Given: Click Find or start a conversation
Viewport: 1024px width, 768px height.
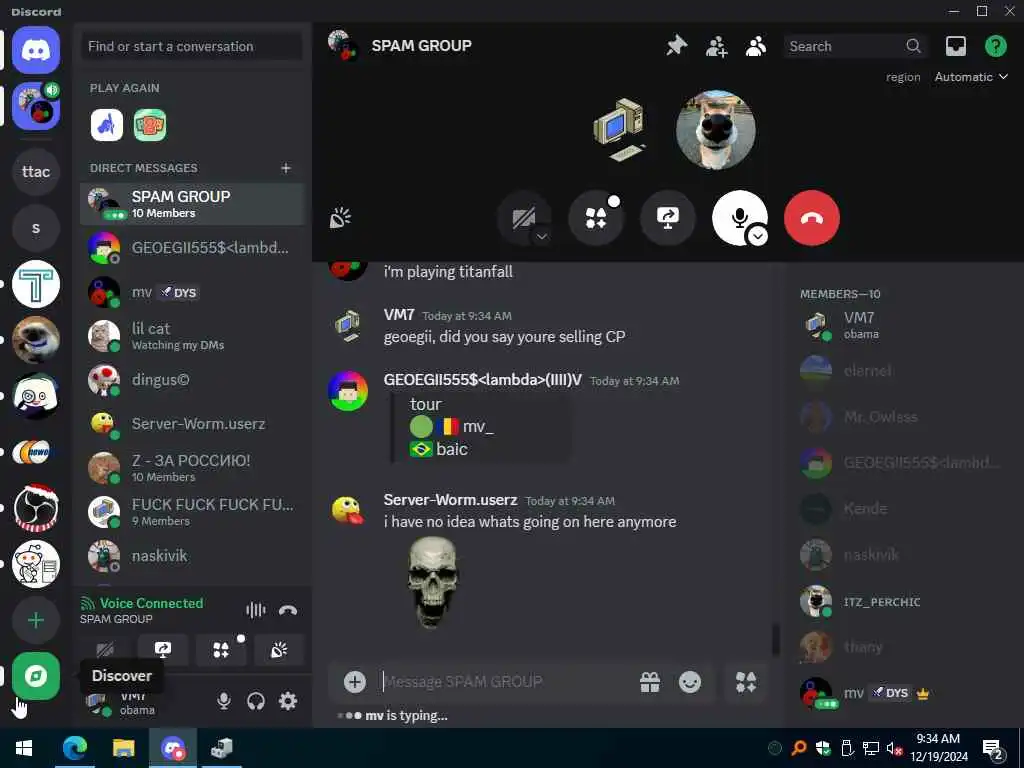Looking at the screenshot, I should coord(191,46).
